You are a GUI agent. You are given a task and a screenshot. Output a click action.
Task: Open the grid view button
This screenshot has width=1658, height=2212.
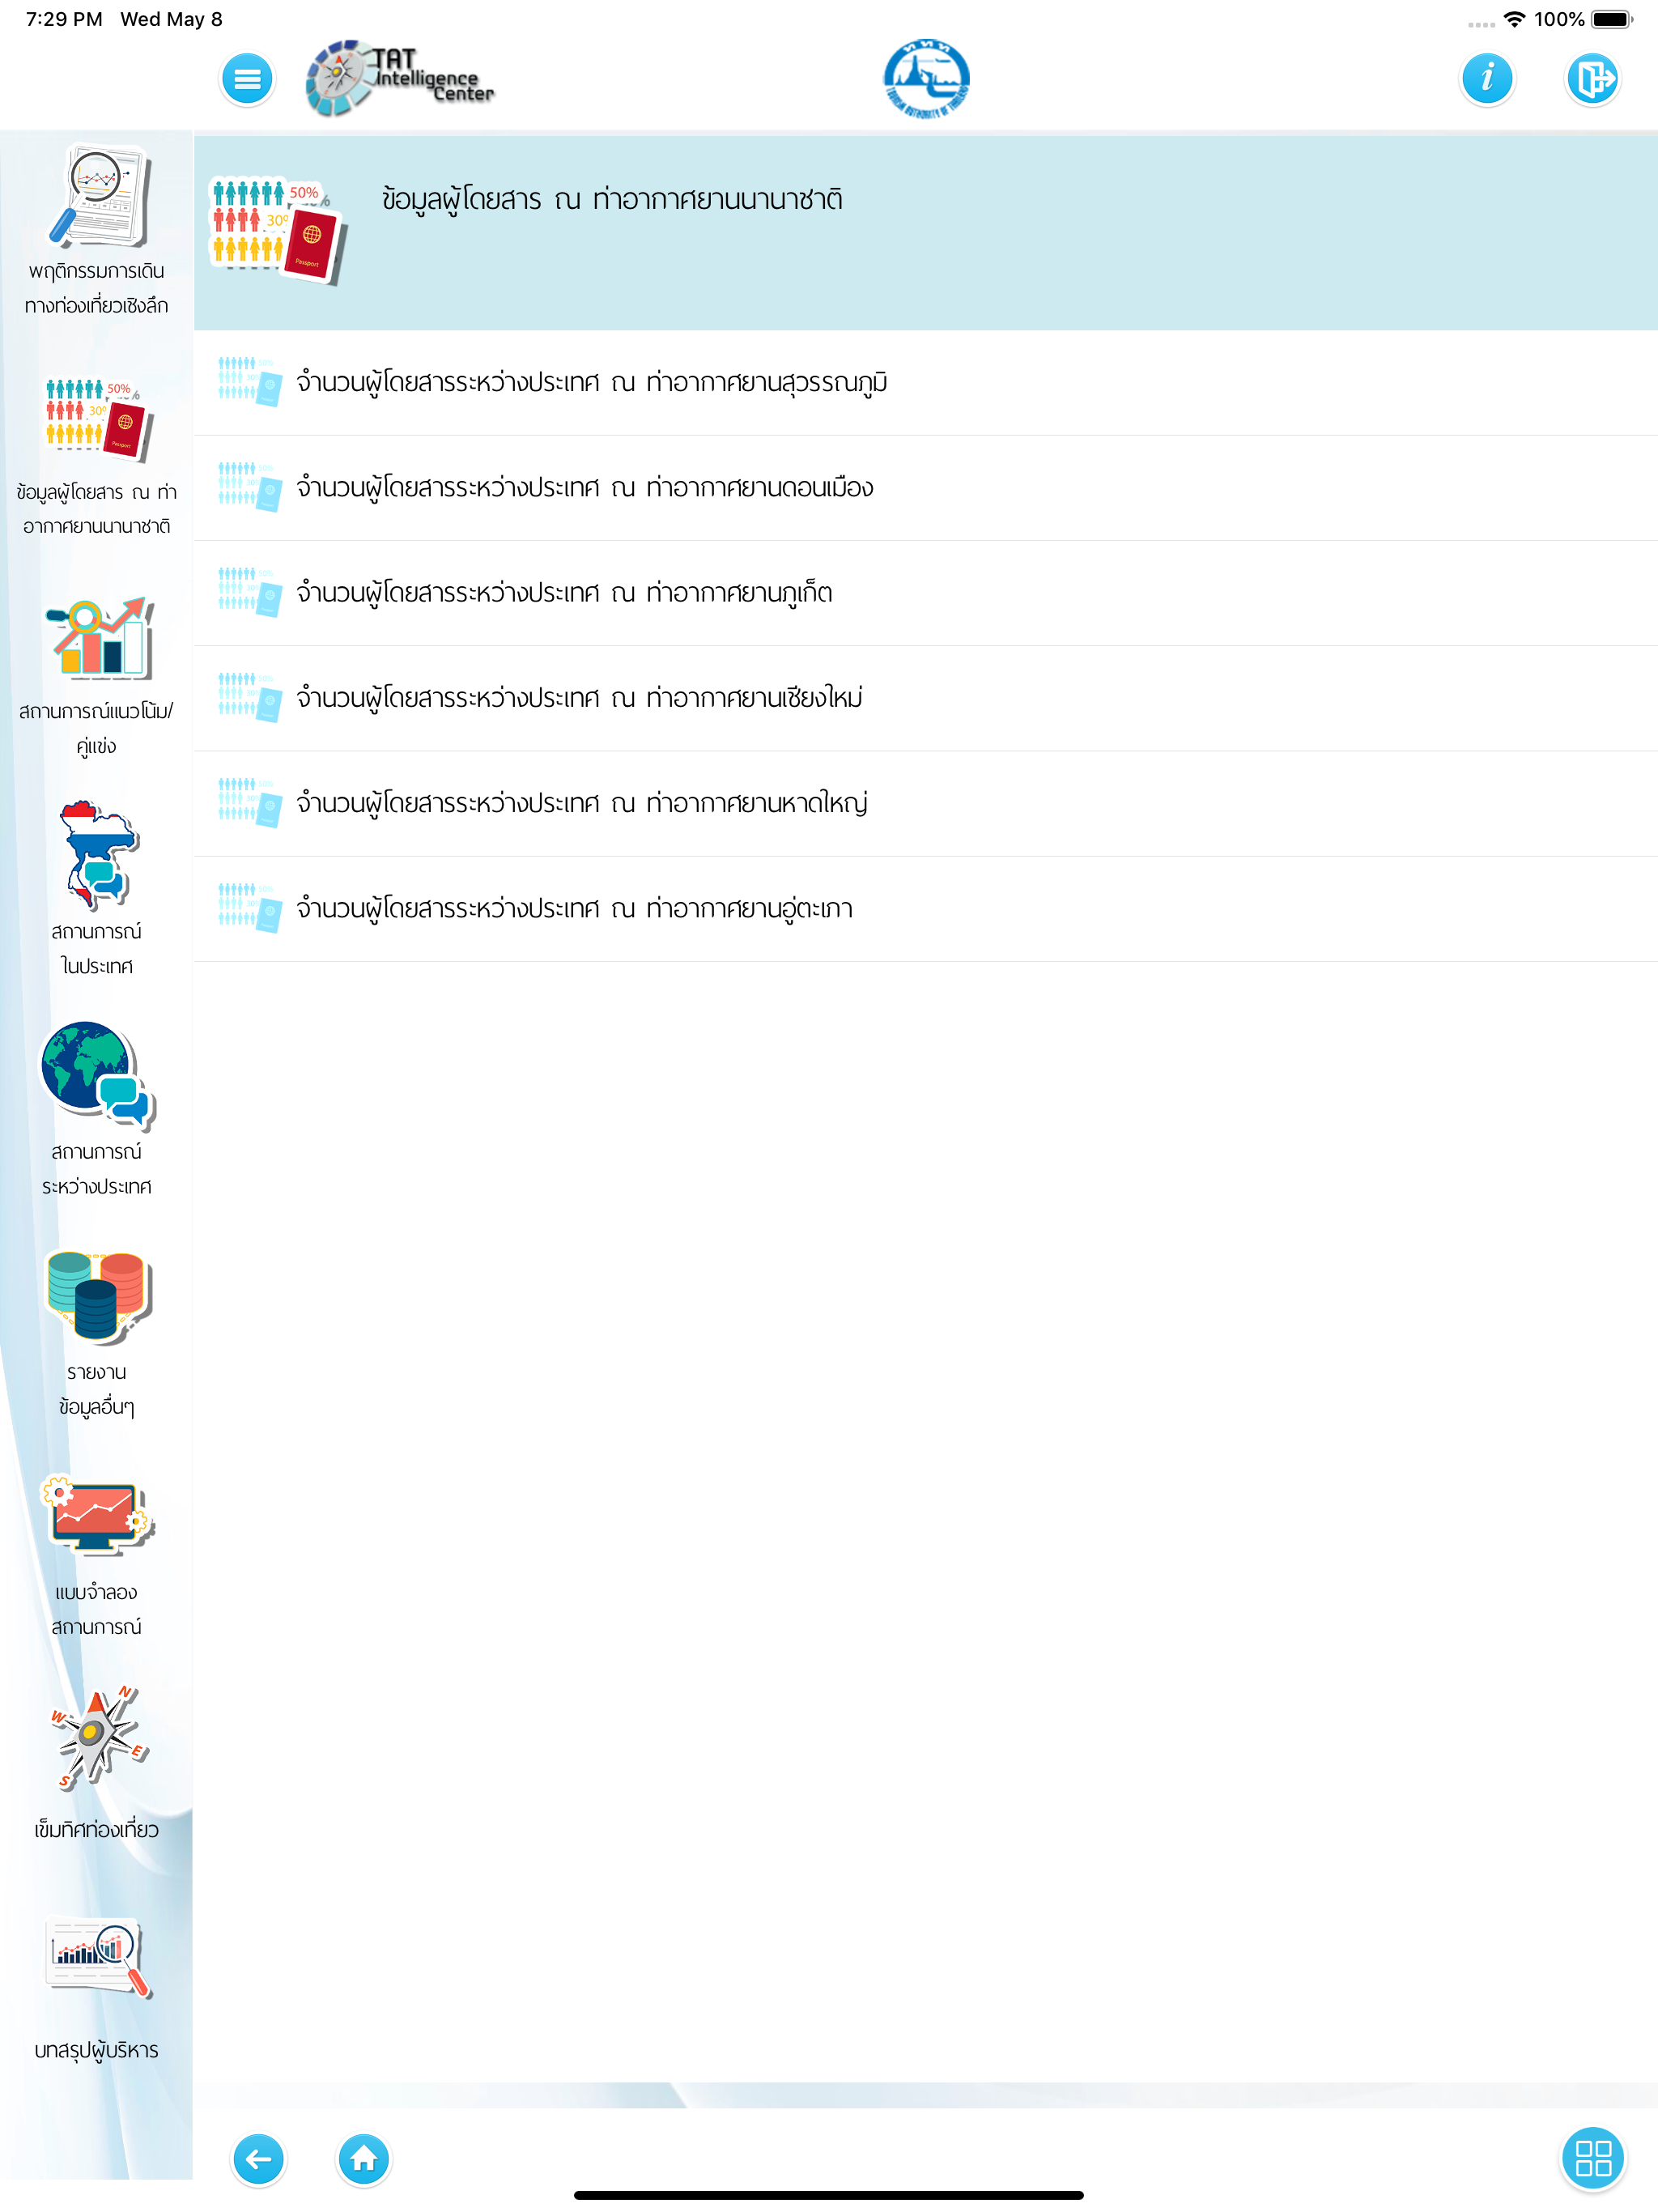point(1592,2158)
